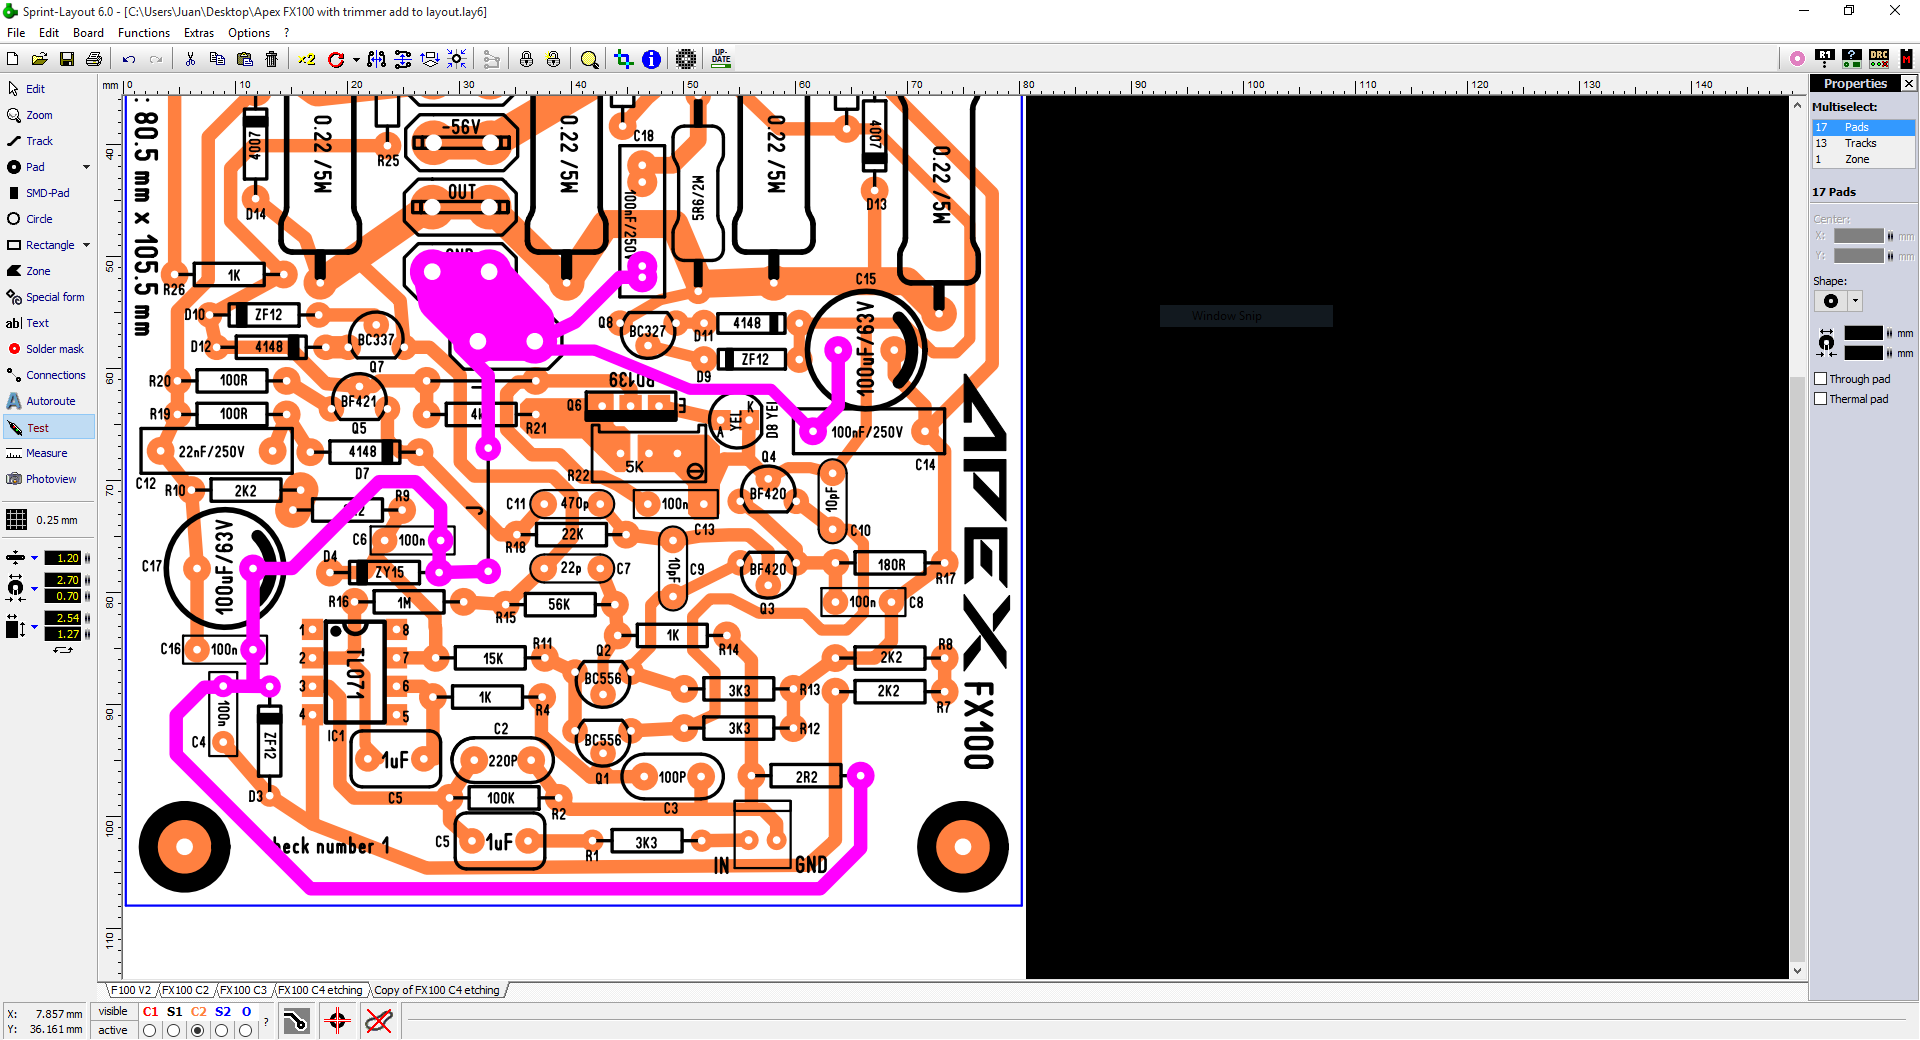Activate the Solder mask tool
Viewport: 1920px width, 1040px height.
[x=46, y=349]
